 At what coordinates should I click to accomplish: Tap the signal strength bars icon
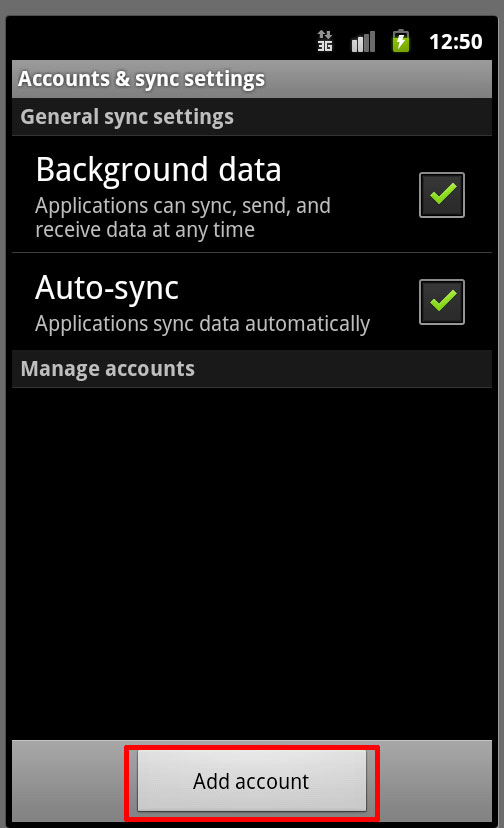tap(363, 41)
